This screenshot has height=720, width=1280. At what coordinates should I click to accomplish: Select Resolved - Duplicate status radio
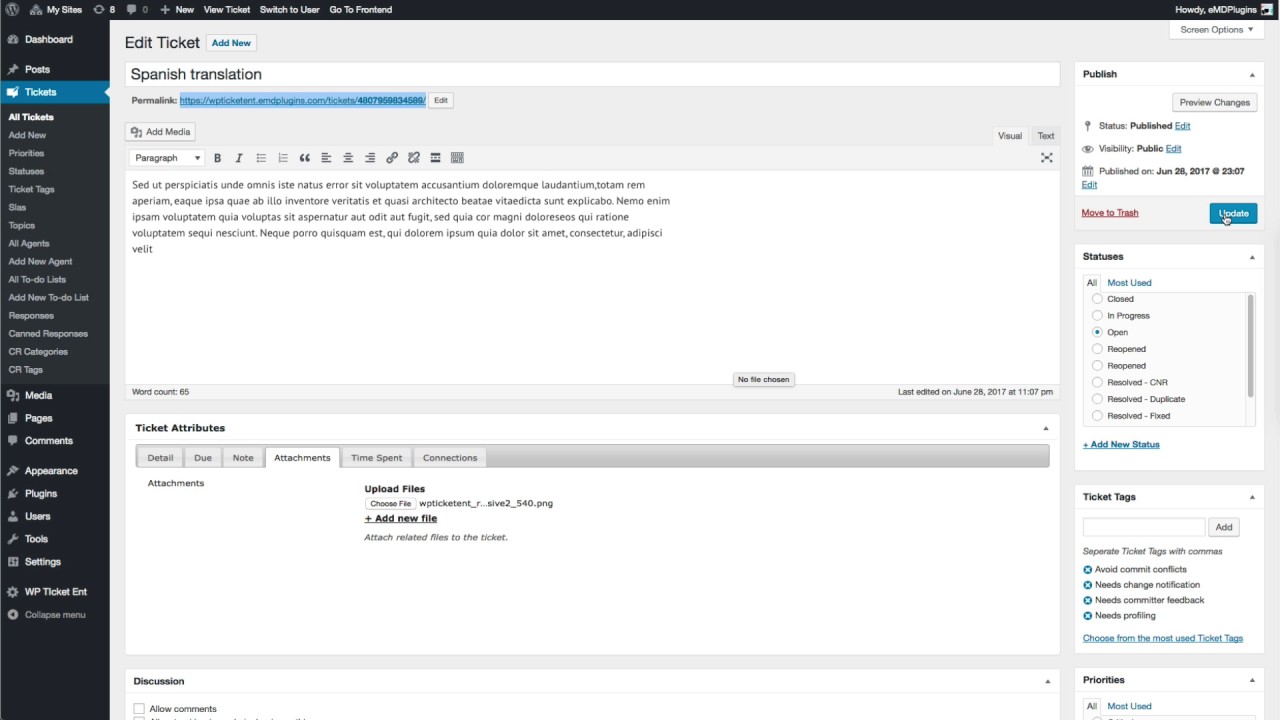(x=1097, y=399)
